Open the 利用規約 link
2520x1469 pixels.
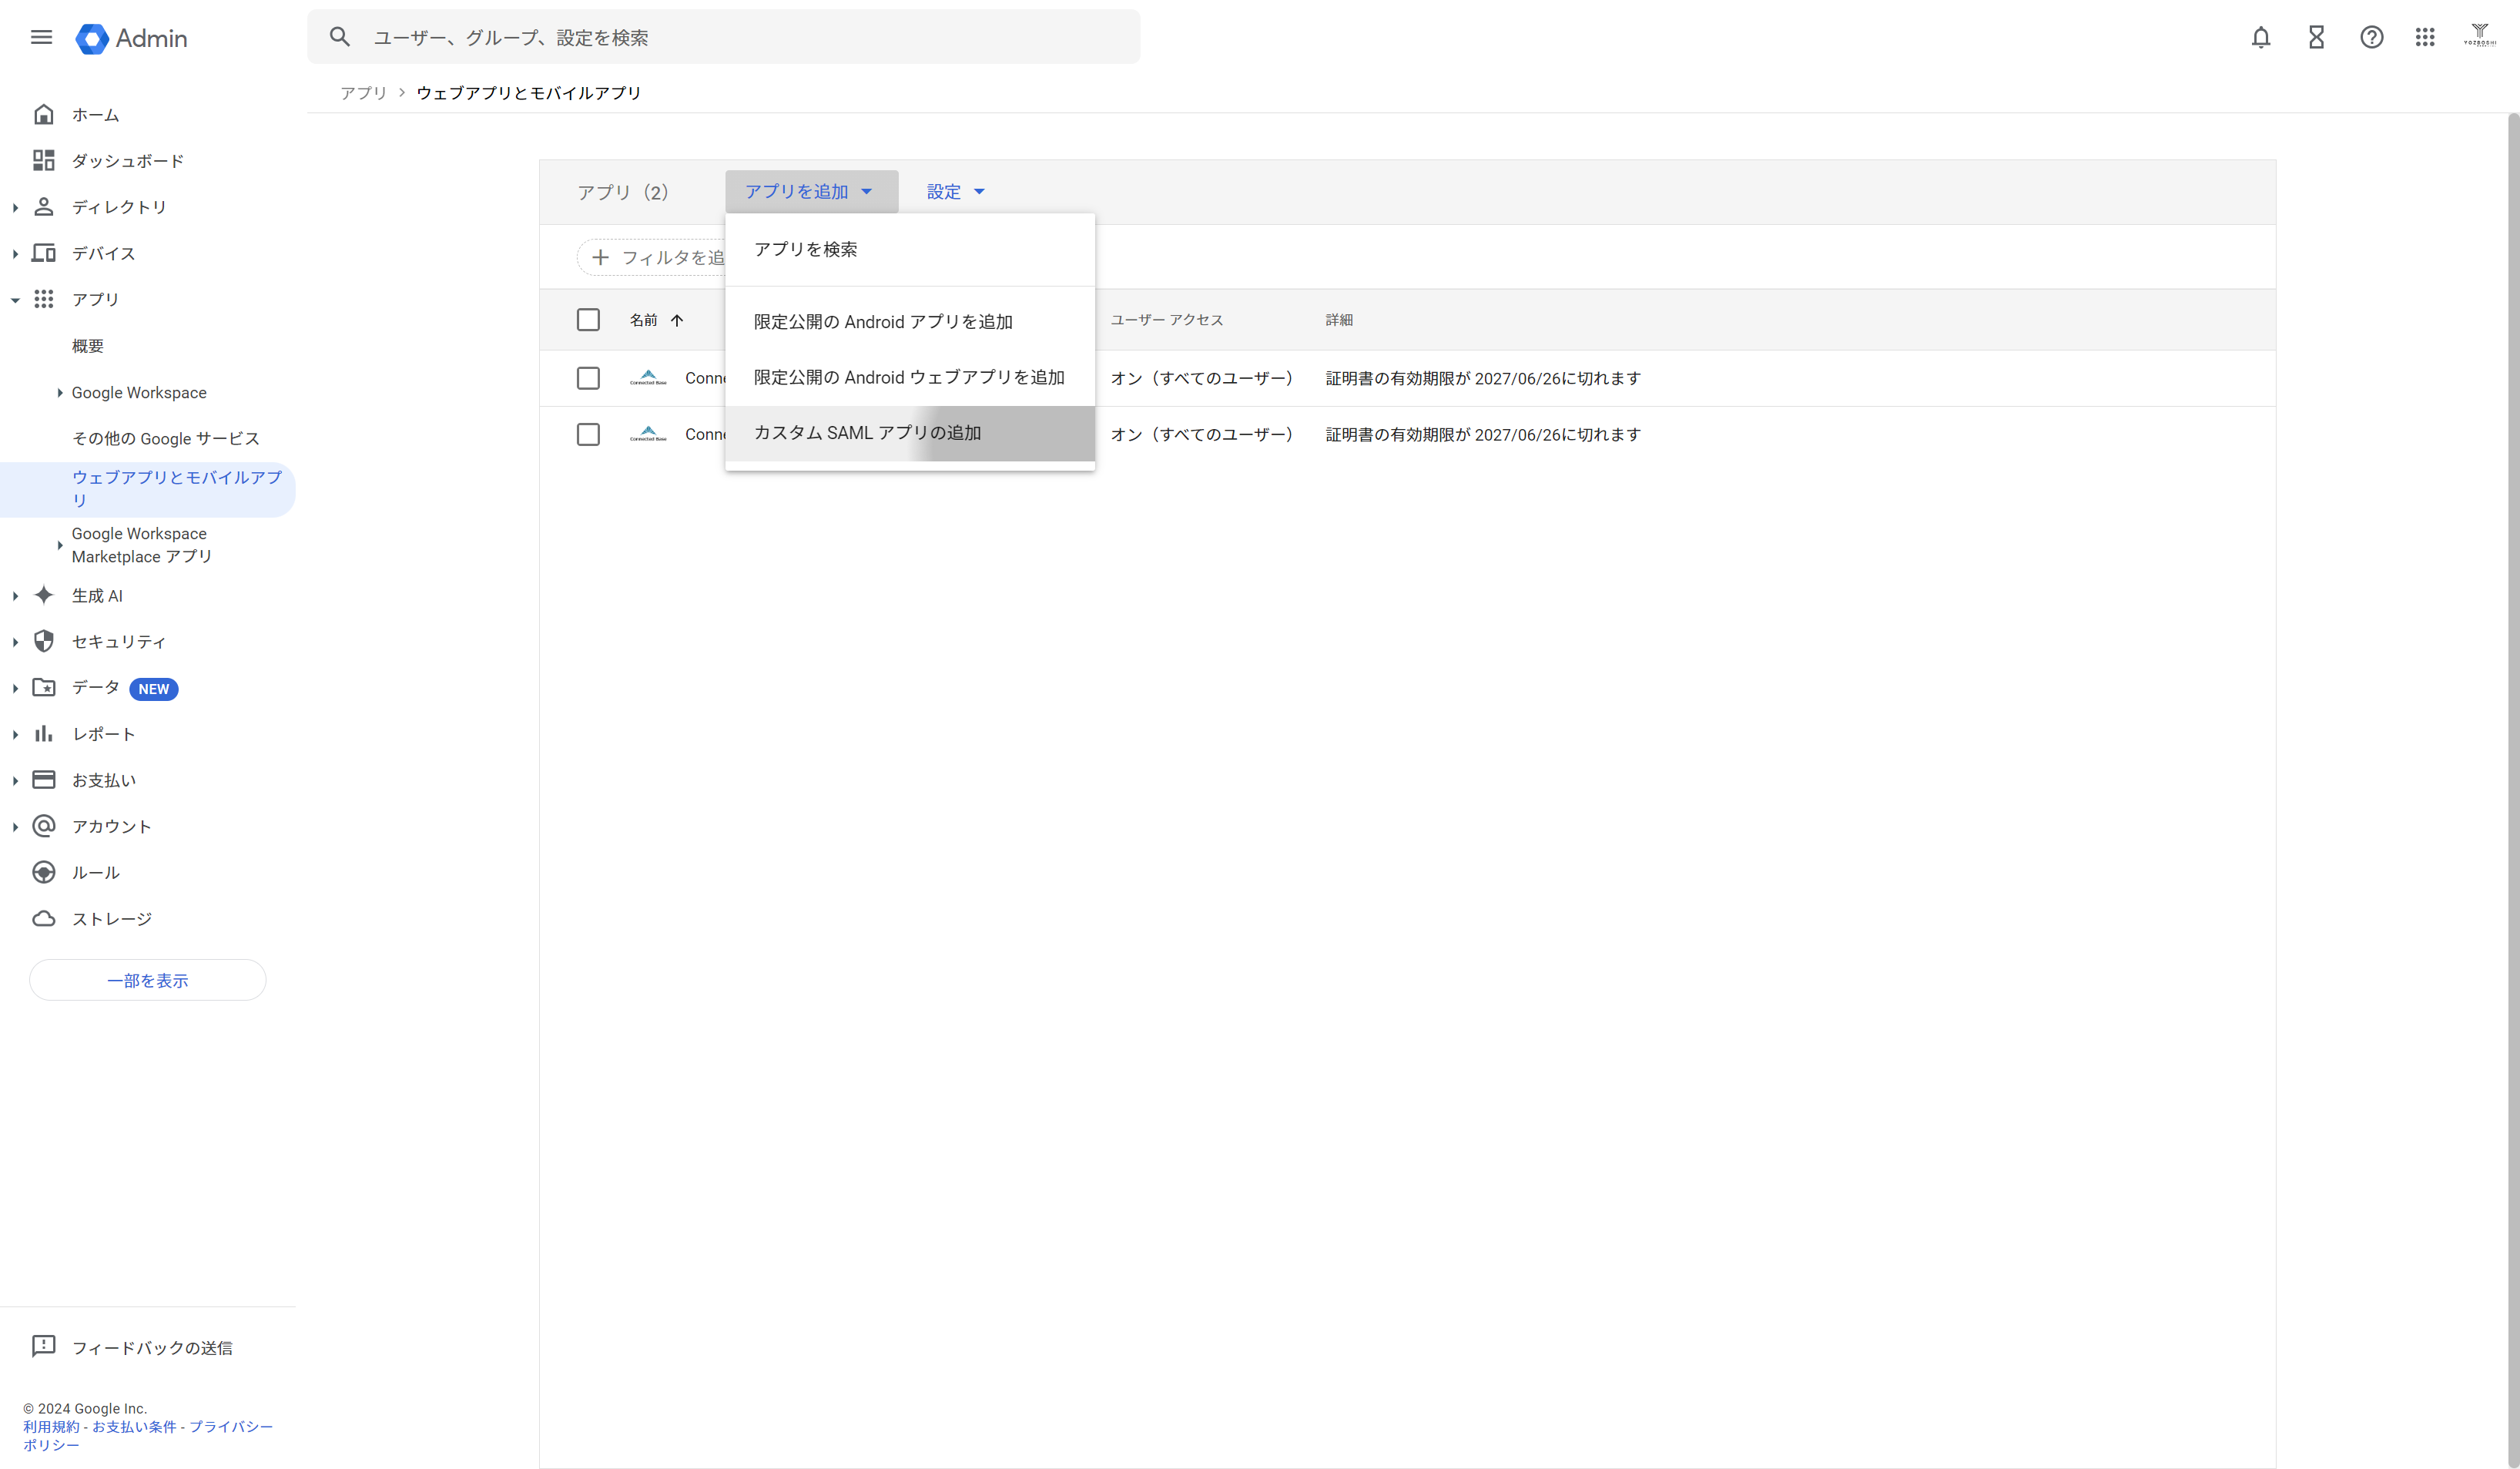click(x=51, y=1426)
